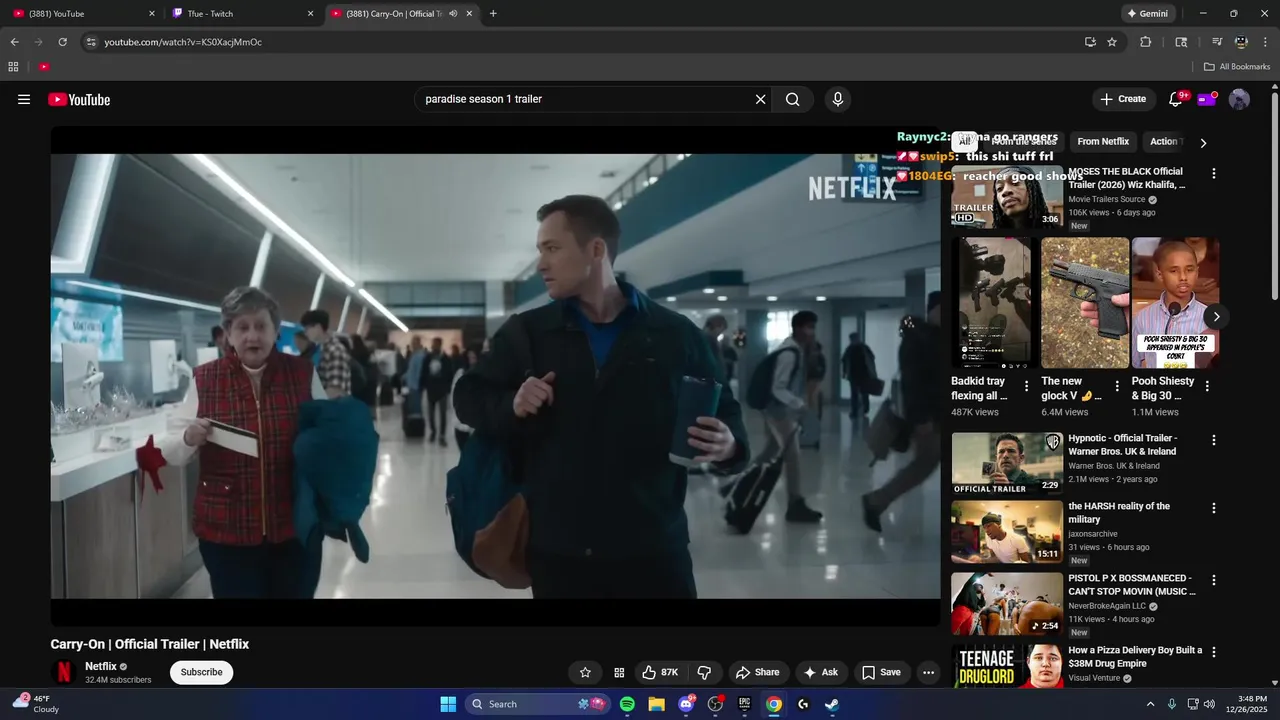Open options for Pizza Delivery Boy video
This screenshot has height=720, width=1280.
click(x=1214, y=652)
